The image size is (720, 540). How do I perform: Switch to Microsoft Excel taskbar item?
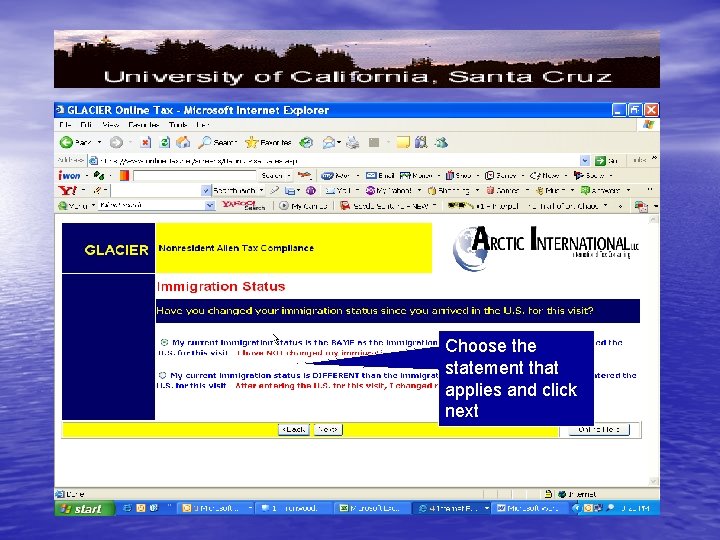tap(371, 508)
